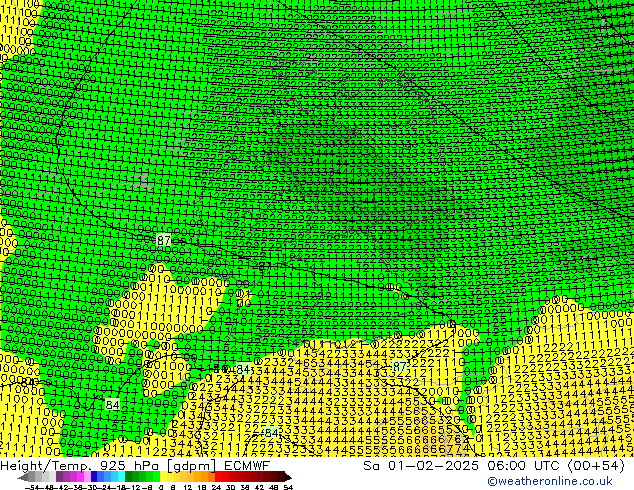This screenshot has height=490, width=634.
Task: Click the '87' contour label in upper-left green area
Action: pyautogui.click(x=163, y=240)
